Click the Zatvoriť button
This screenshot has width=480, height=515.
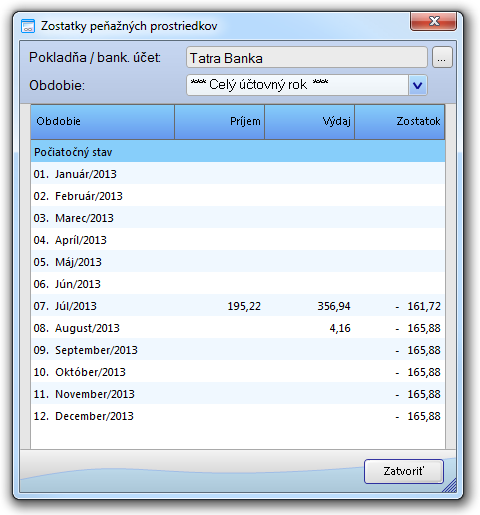coord(404,471)
